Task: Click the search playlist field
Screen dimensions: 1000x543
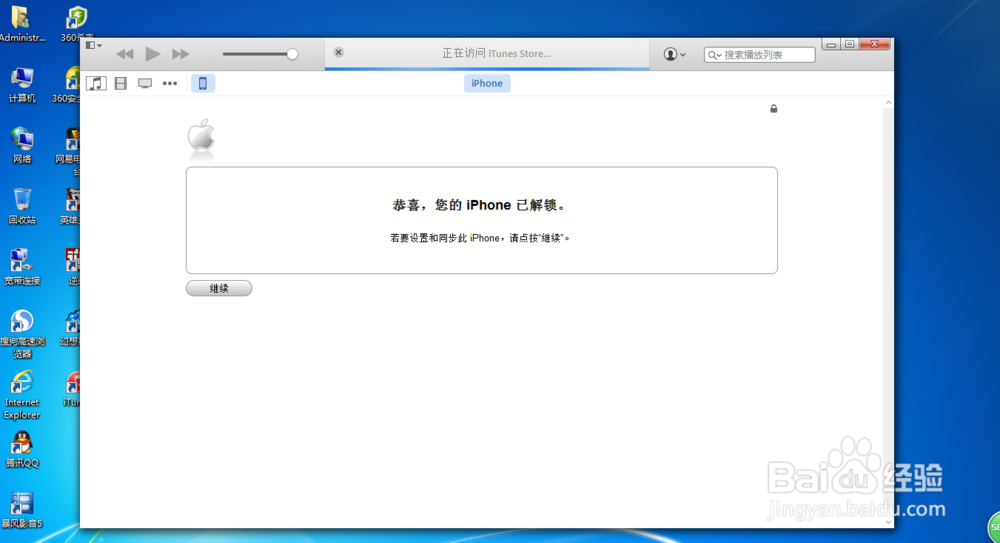Action: point(760,55)
